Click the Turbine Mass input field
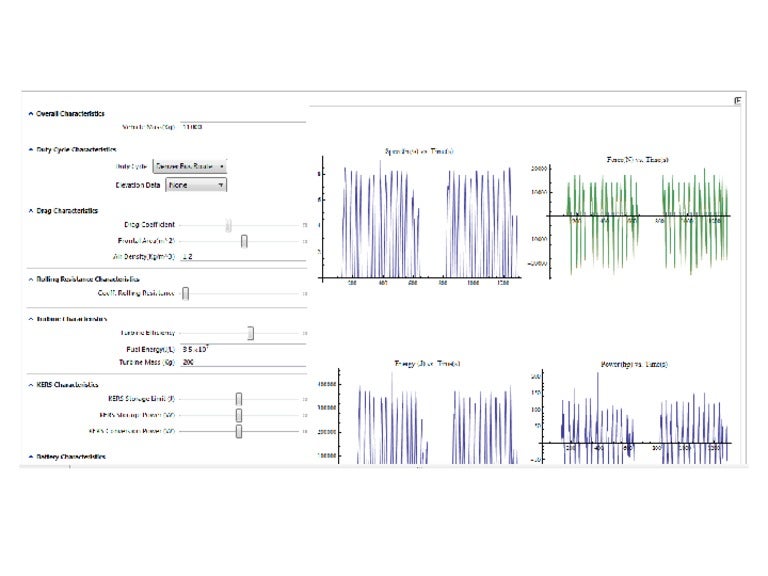The width and height of the screenshot is (768, 576). point(240,363)
